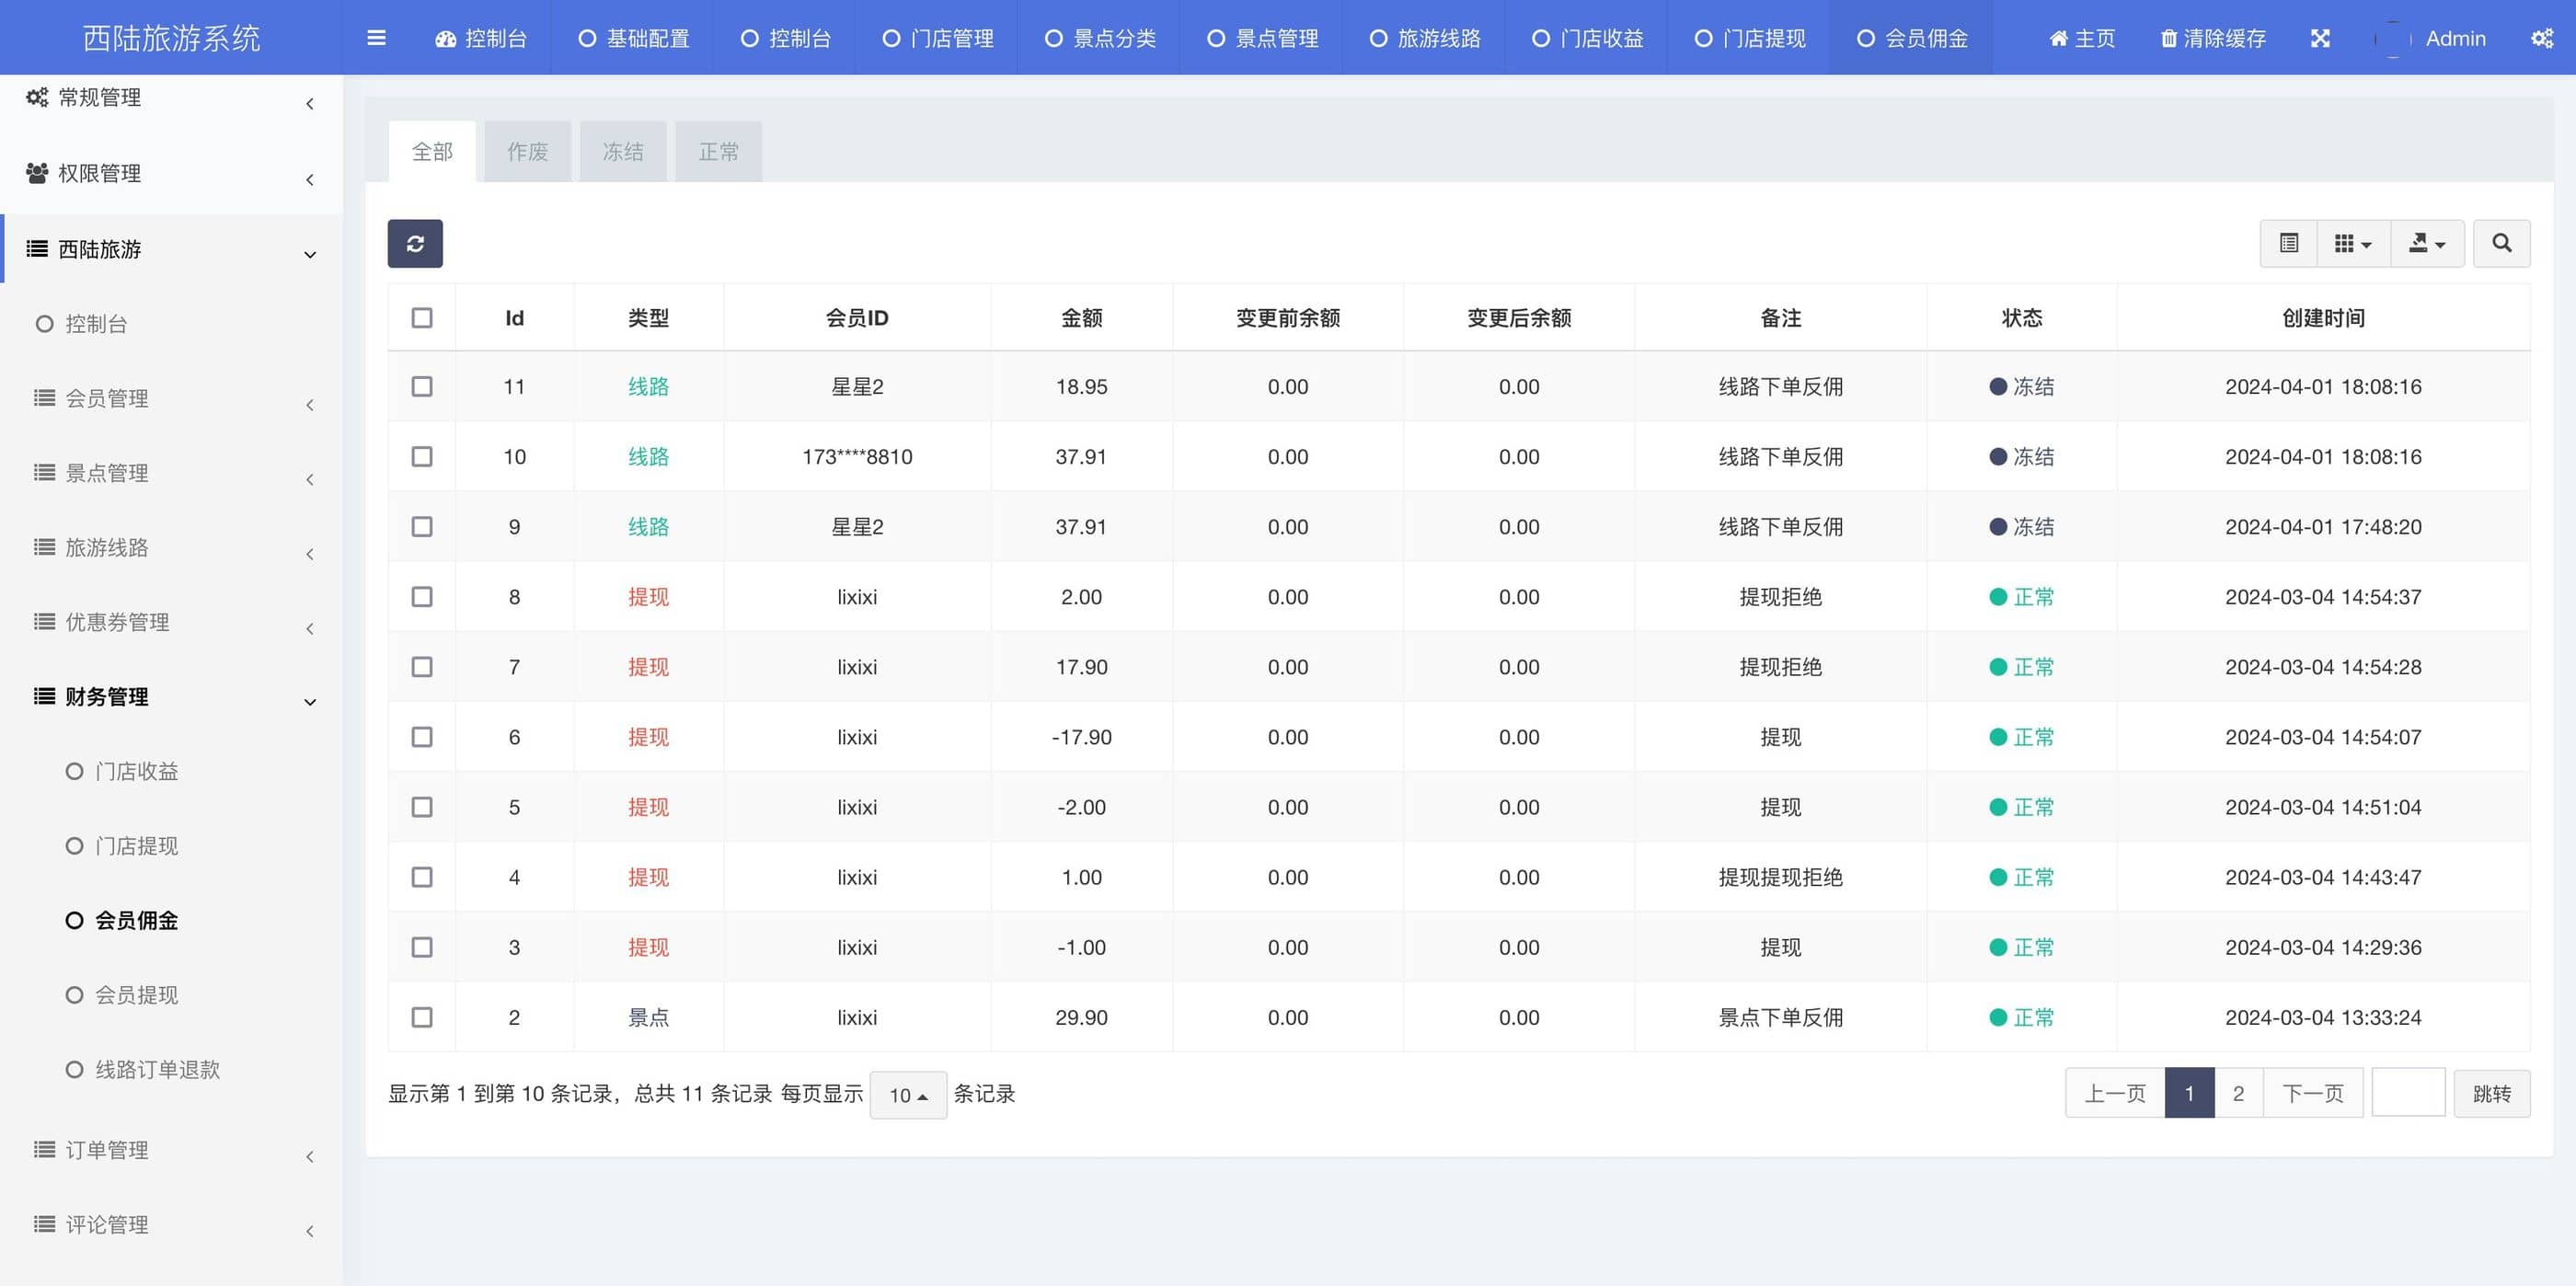Click the 旅游线路 sidebar list icon
2576x1286 pixels.
pyautogui.click(x=44, y=547)
